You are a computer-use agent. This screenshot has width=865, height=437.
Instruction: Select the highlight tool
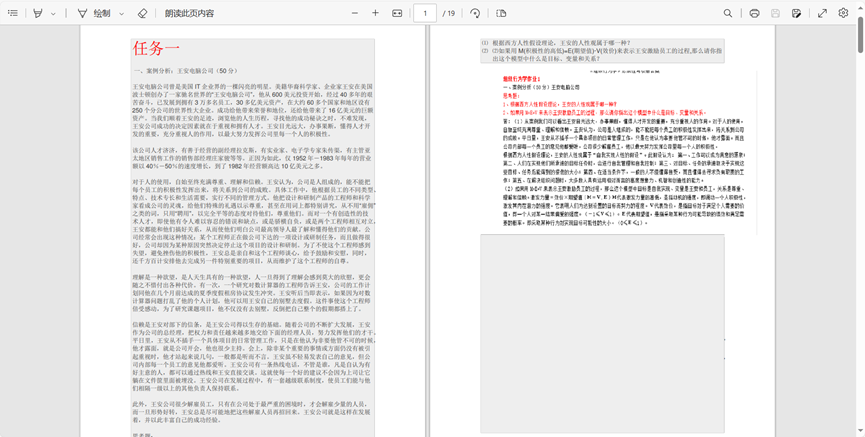point(38,14)
